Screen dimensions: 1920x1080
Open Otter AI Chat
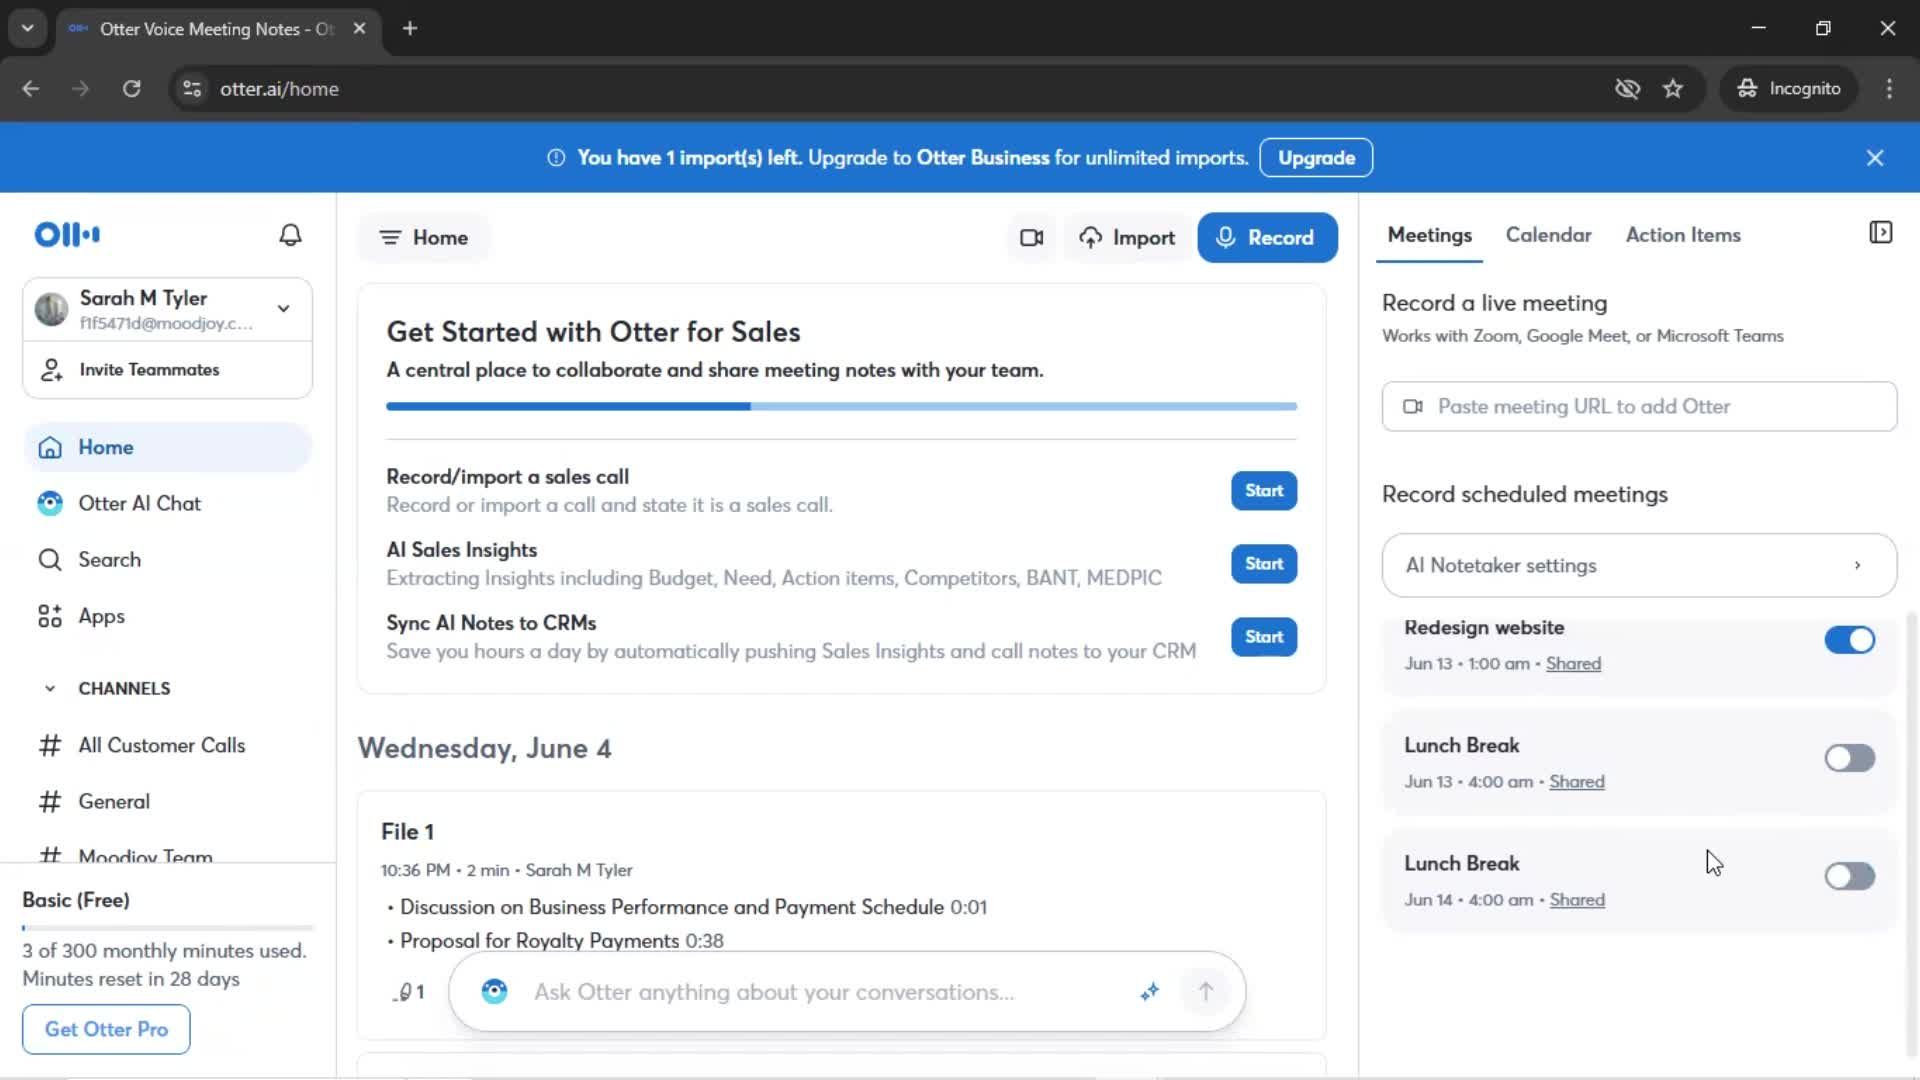168,503
